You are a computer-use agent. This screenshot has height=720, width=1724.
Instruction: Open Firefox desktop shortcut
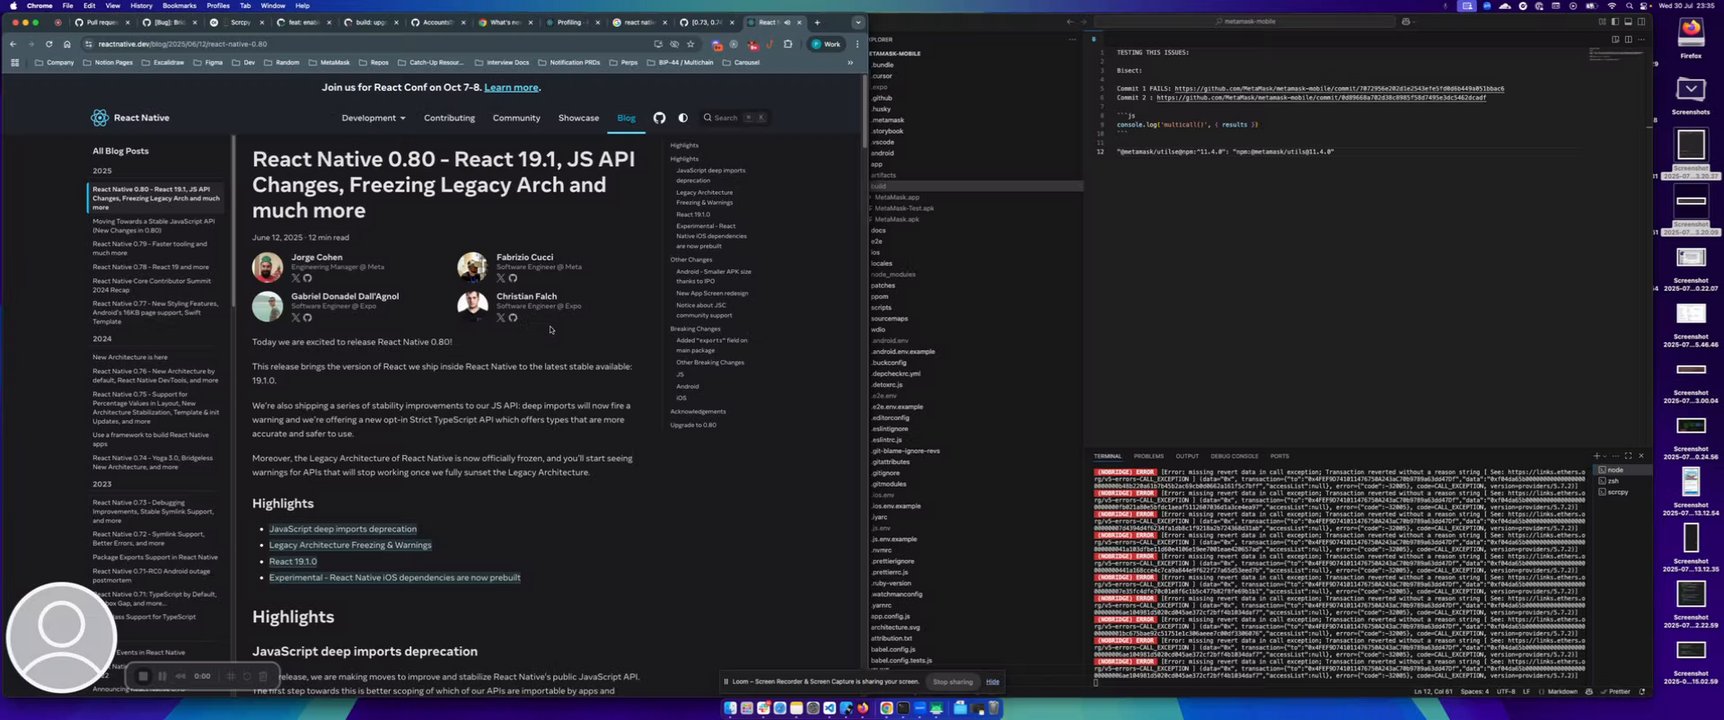(1691, 35)
